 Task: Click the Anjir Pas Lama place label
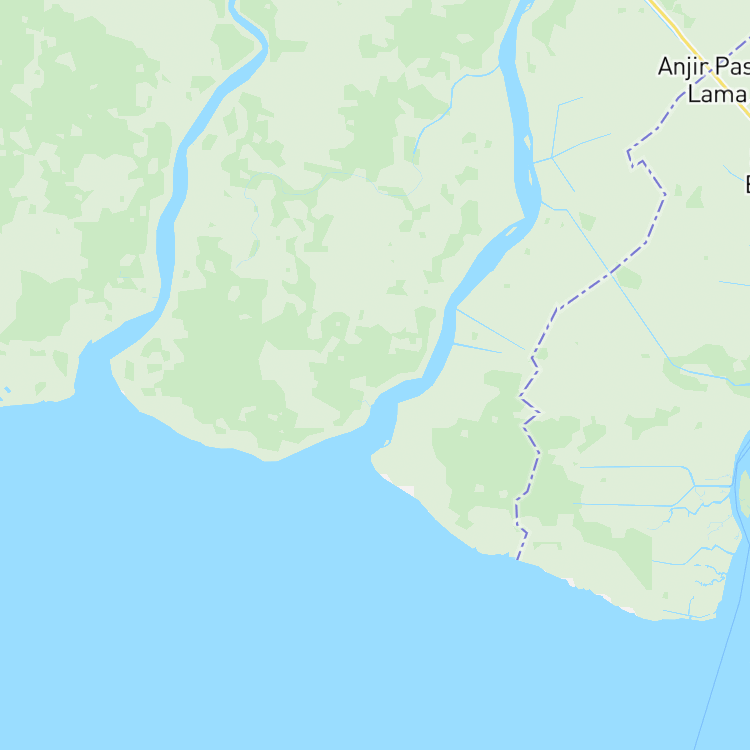(704, 80)
